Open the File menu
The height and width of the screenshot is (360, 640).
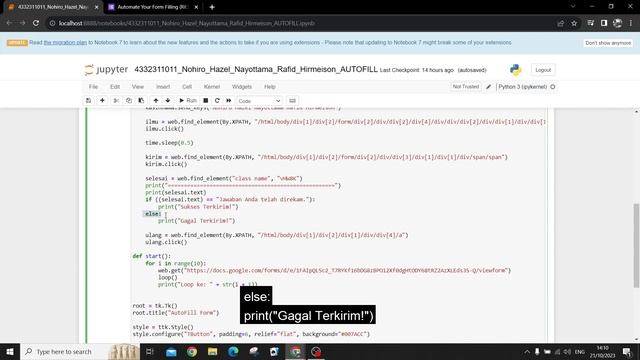[93, 87]
